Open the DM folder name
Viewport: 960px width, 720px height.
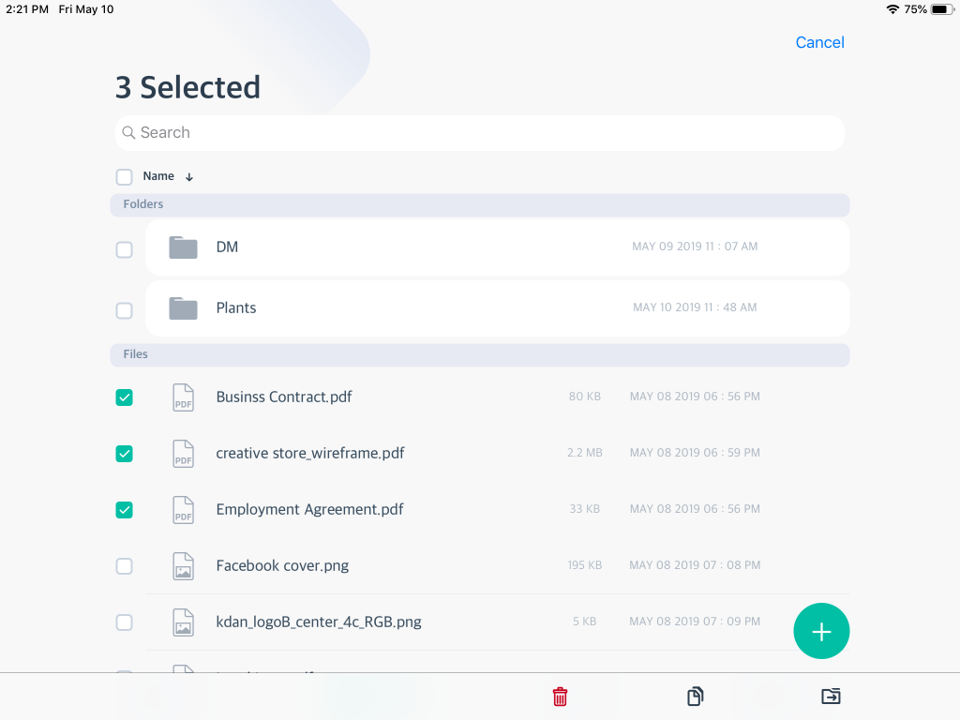tap(227, 247)
